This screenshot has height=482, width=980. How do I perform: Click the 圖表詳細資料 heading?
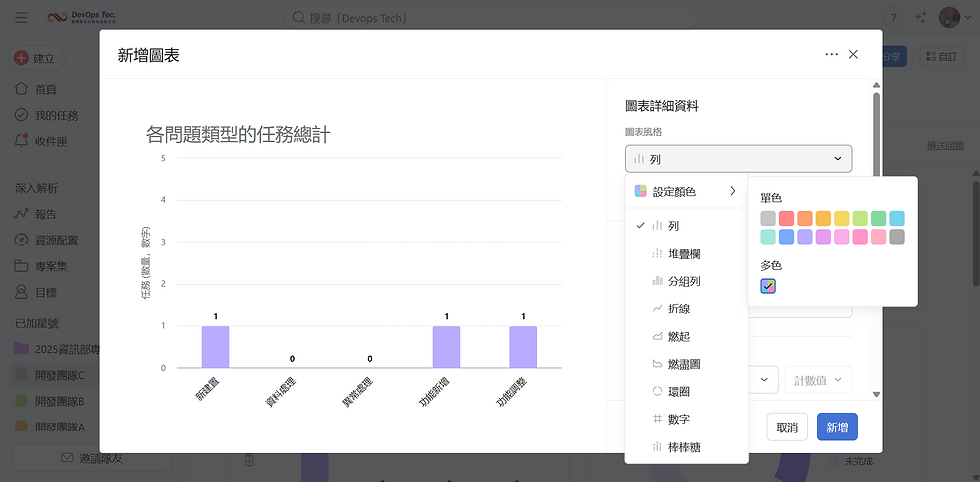click(662, 106)
